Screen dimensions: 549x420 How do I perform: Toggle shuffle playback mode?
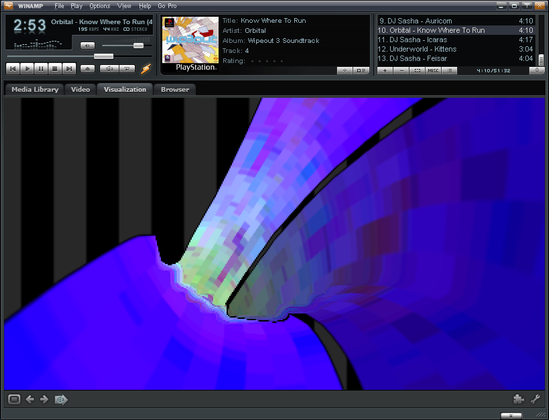[110, 69]
